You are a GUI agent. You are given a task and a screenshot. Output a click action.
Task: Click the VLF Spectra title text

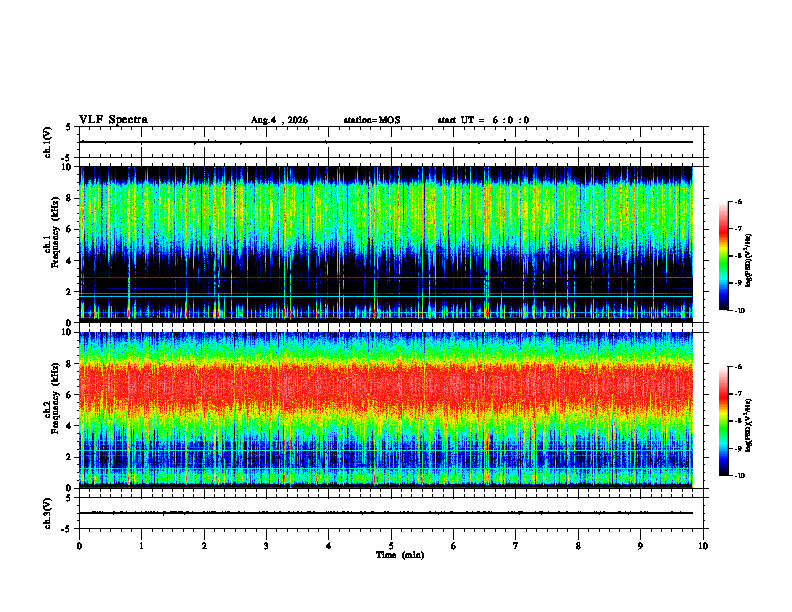113,120
